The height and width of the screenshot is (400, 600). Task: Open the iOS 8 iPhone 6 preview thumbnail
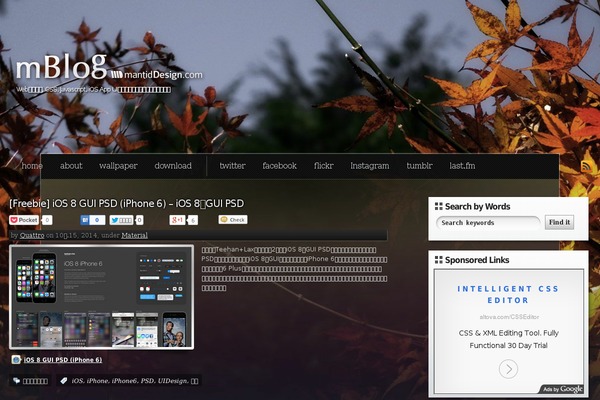101,297
